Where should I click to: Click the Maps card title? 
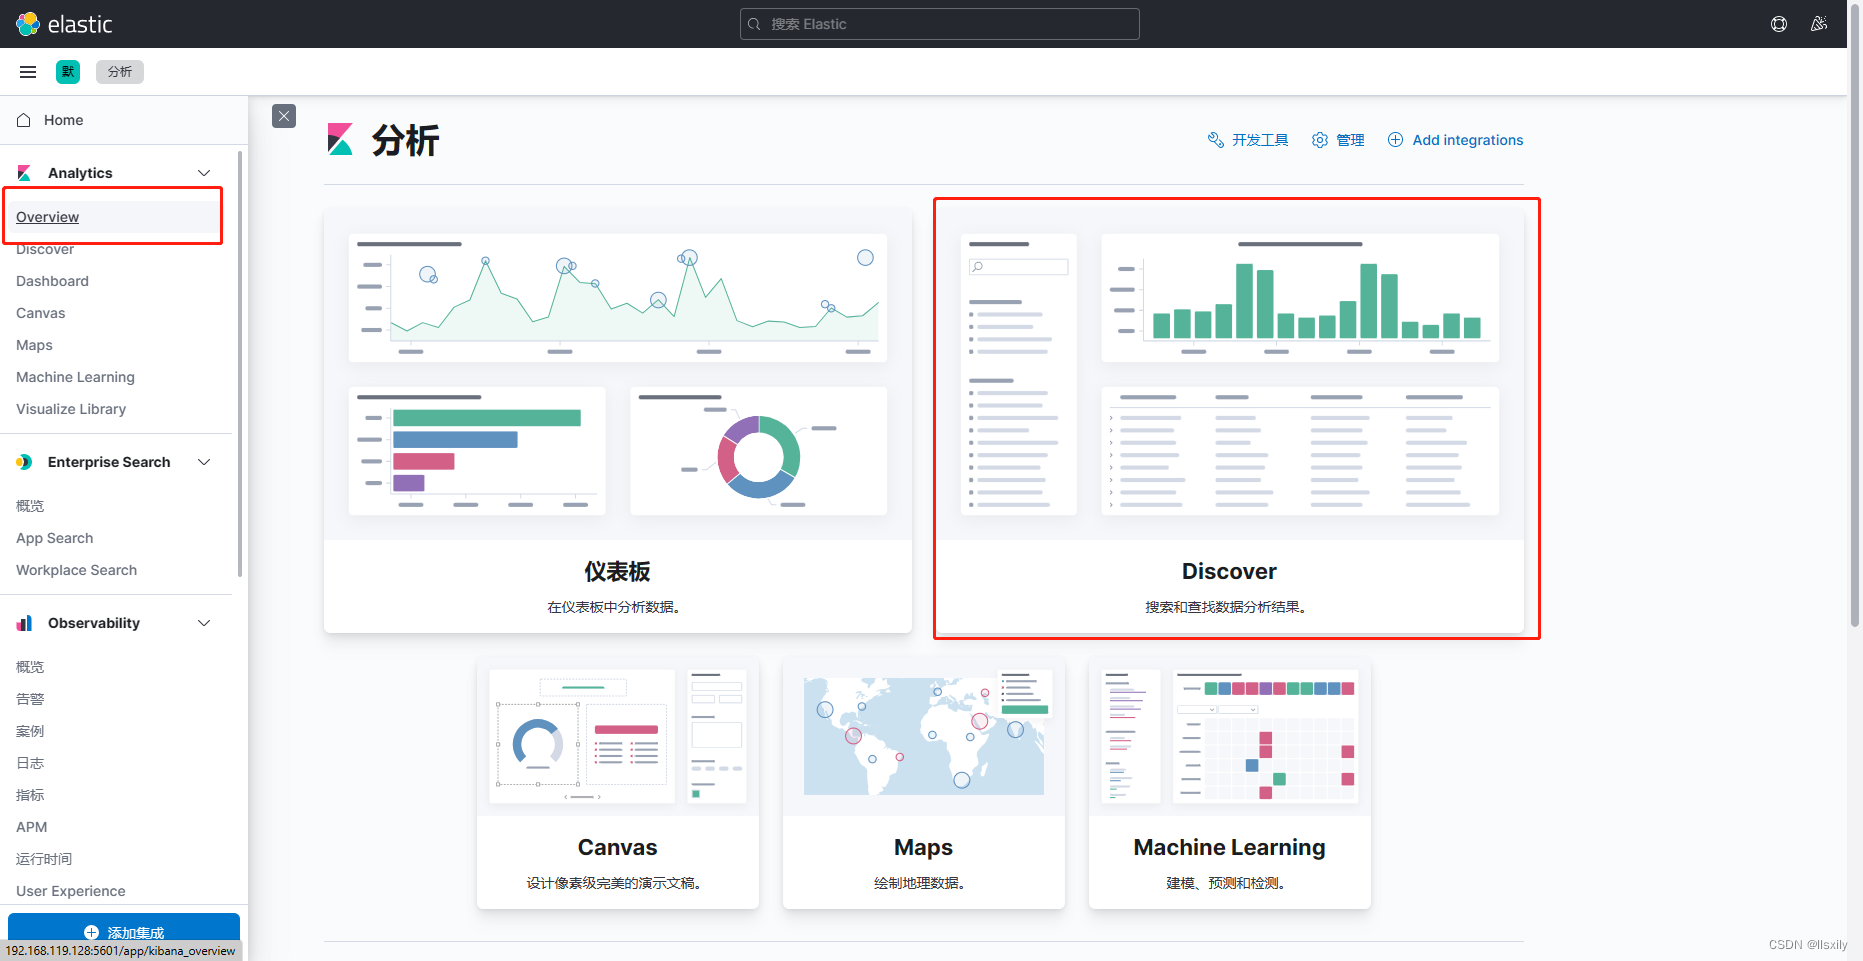[x=924, y=848]
